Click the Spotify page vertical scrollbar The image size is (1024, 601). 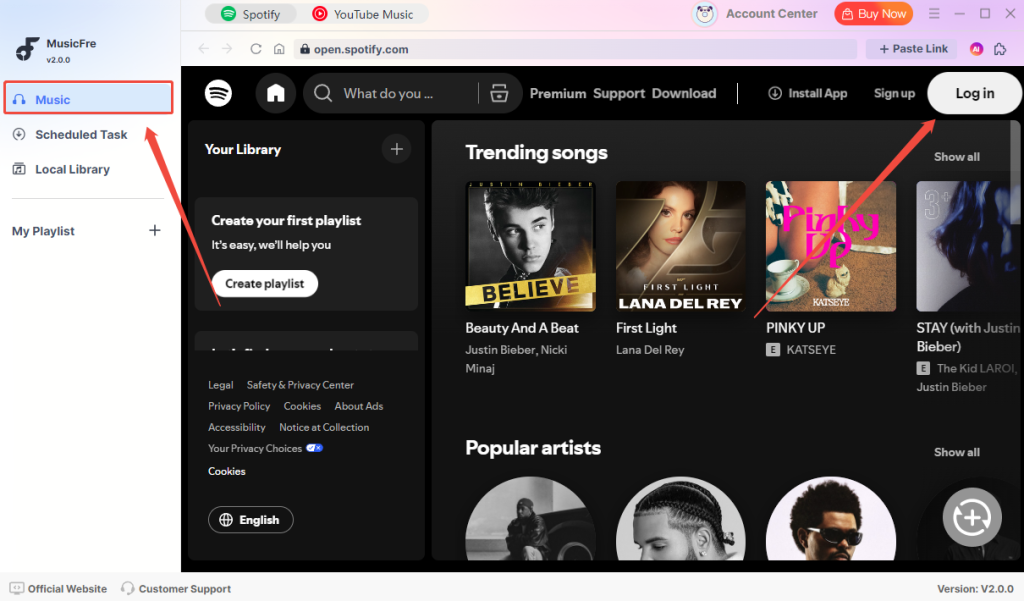tap(1016, 173)
